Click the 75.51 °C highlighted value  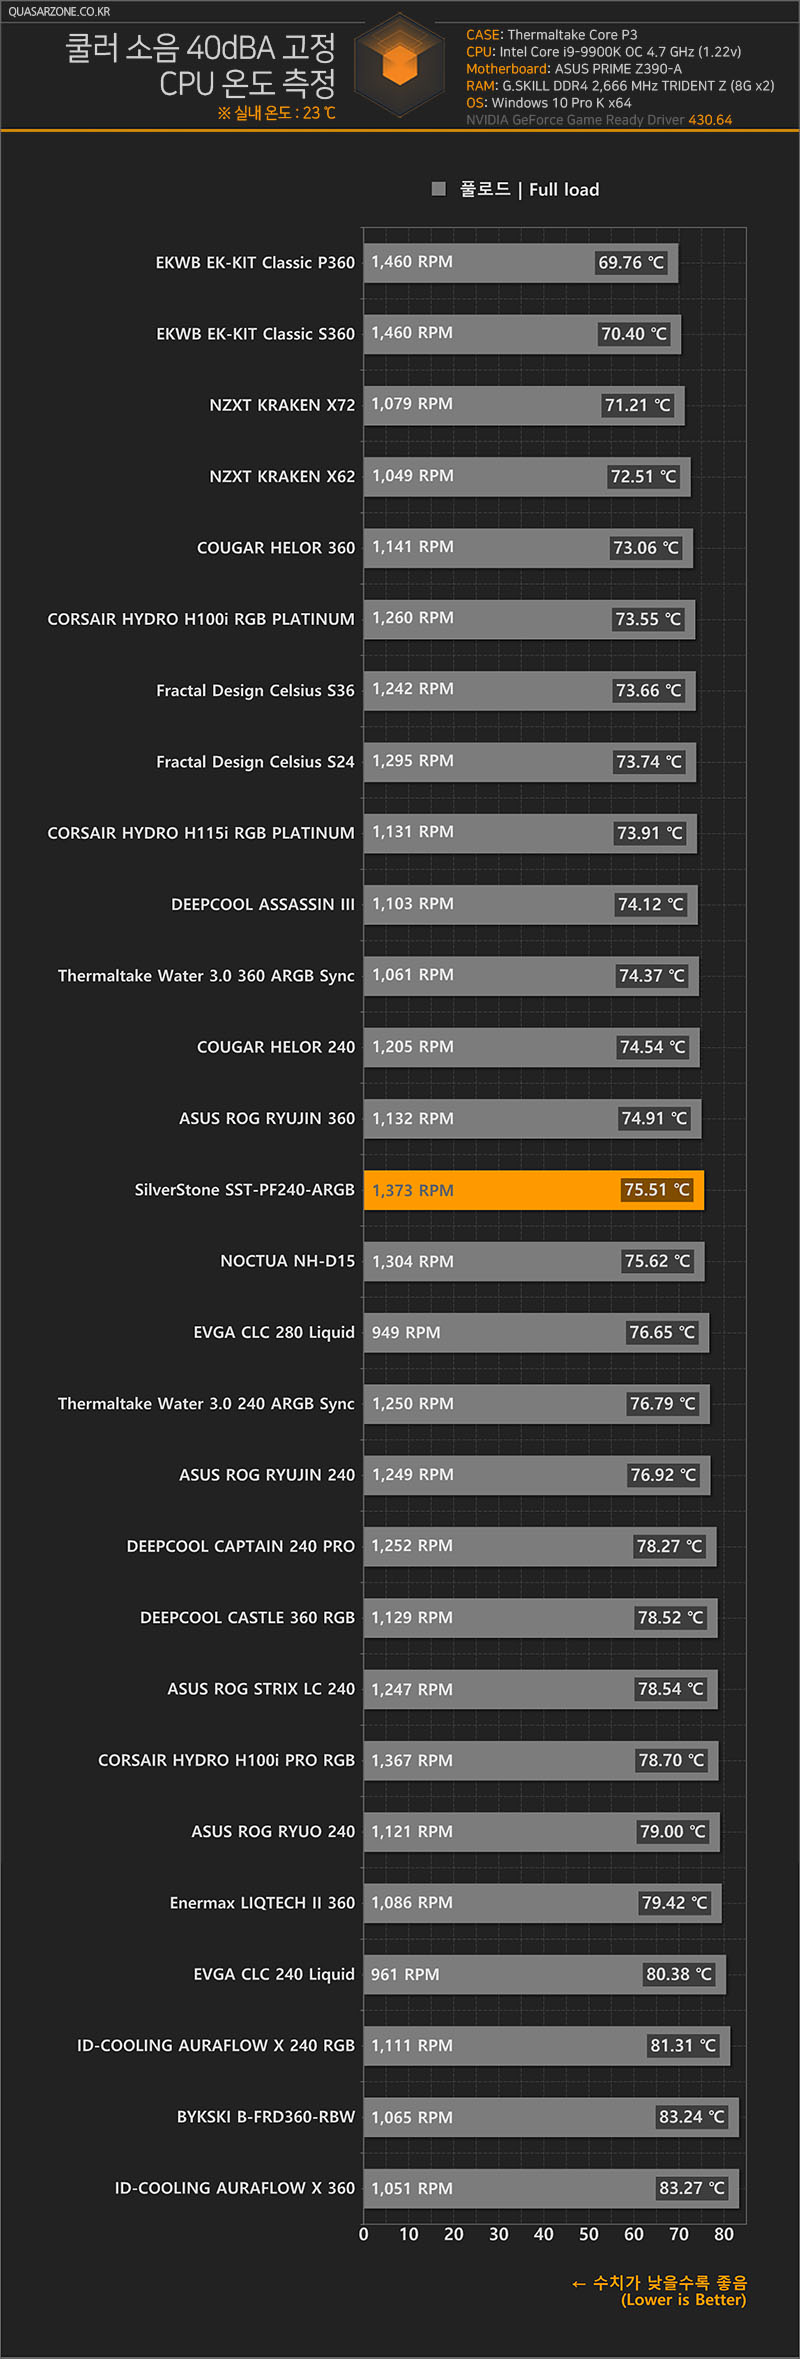pos(657,1190)
